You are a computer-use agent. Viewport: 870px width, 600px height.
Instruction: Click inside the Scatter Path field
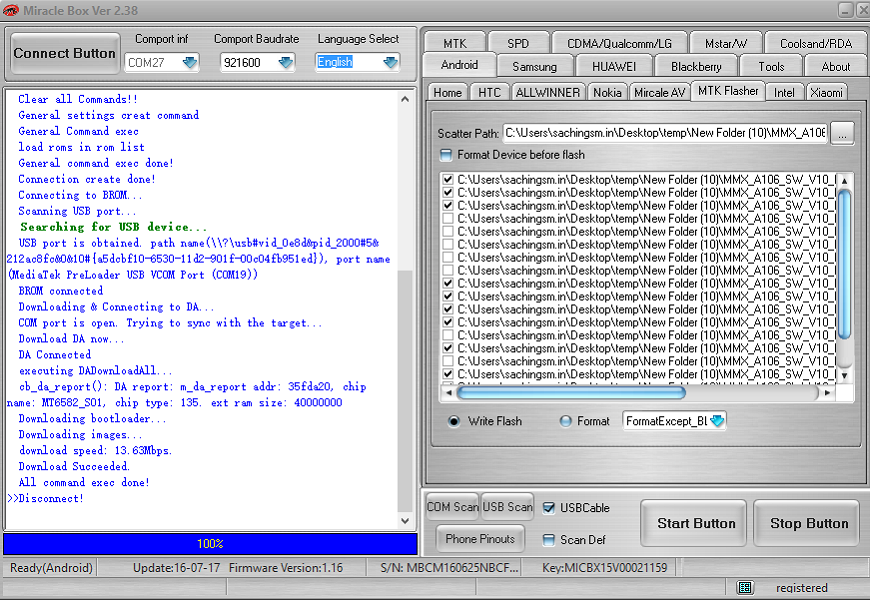[666, 133]
